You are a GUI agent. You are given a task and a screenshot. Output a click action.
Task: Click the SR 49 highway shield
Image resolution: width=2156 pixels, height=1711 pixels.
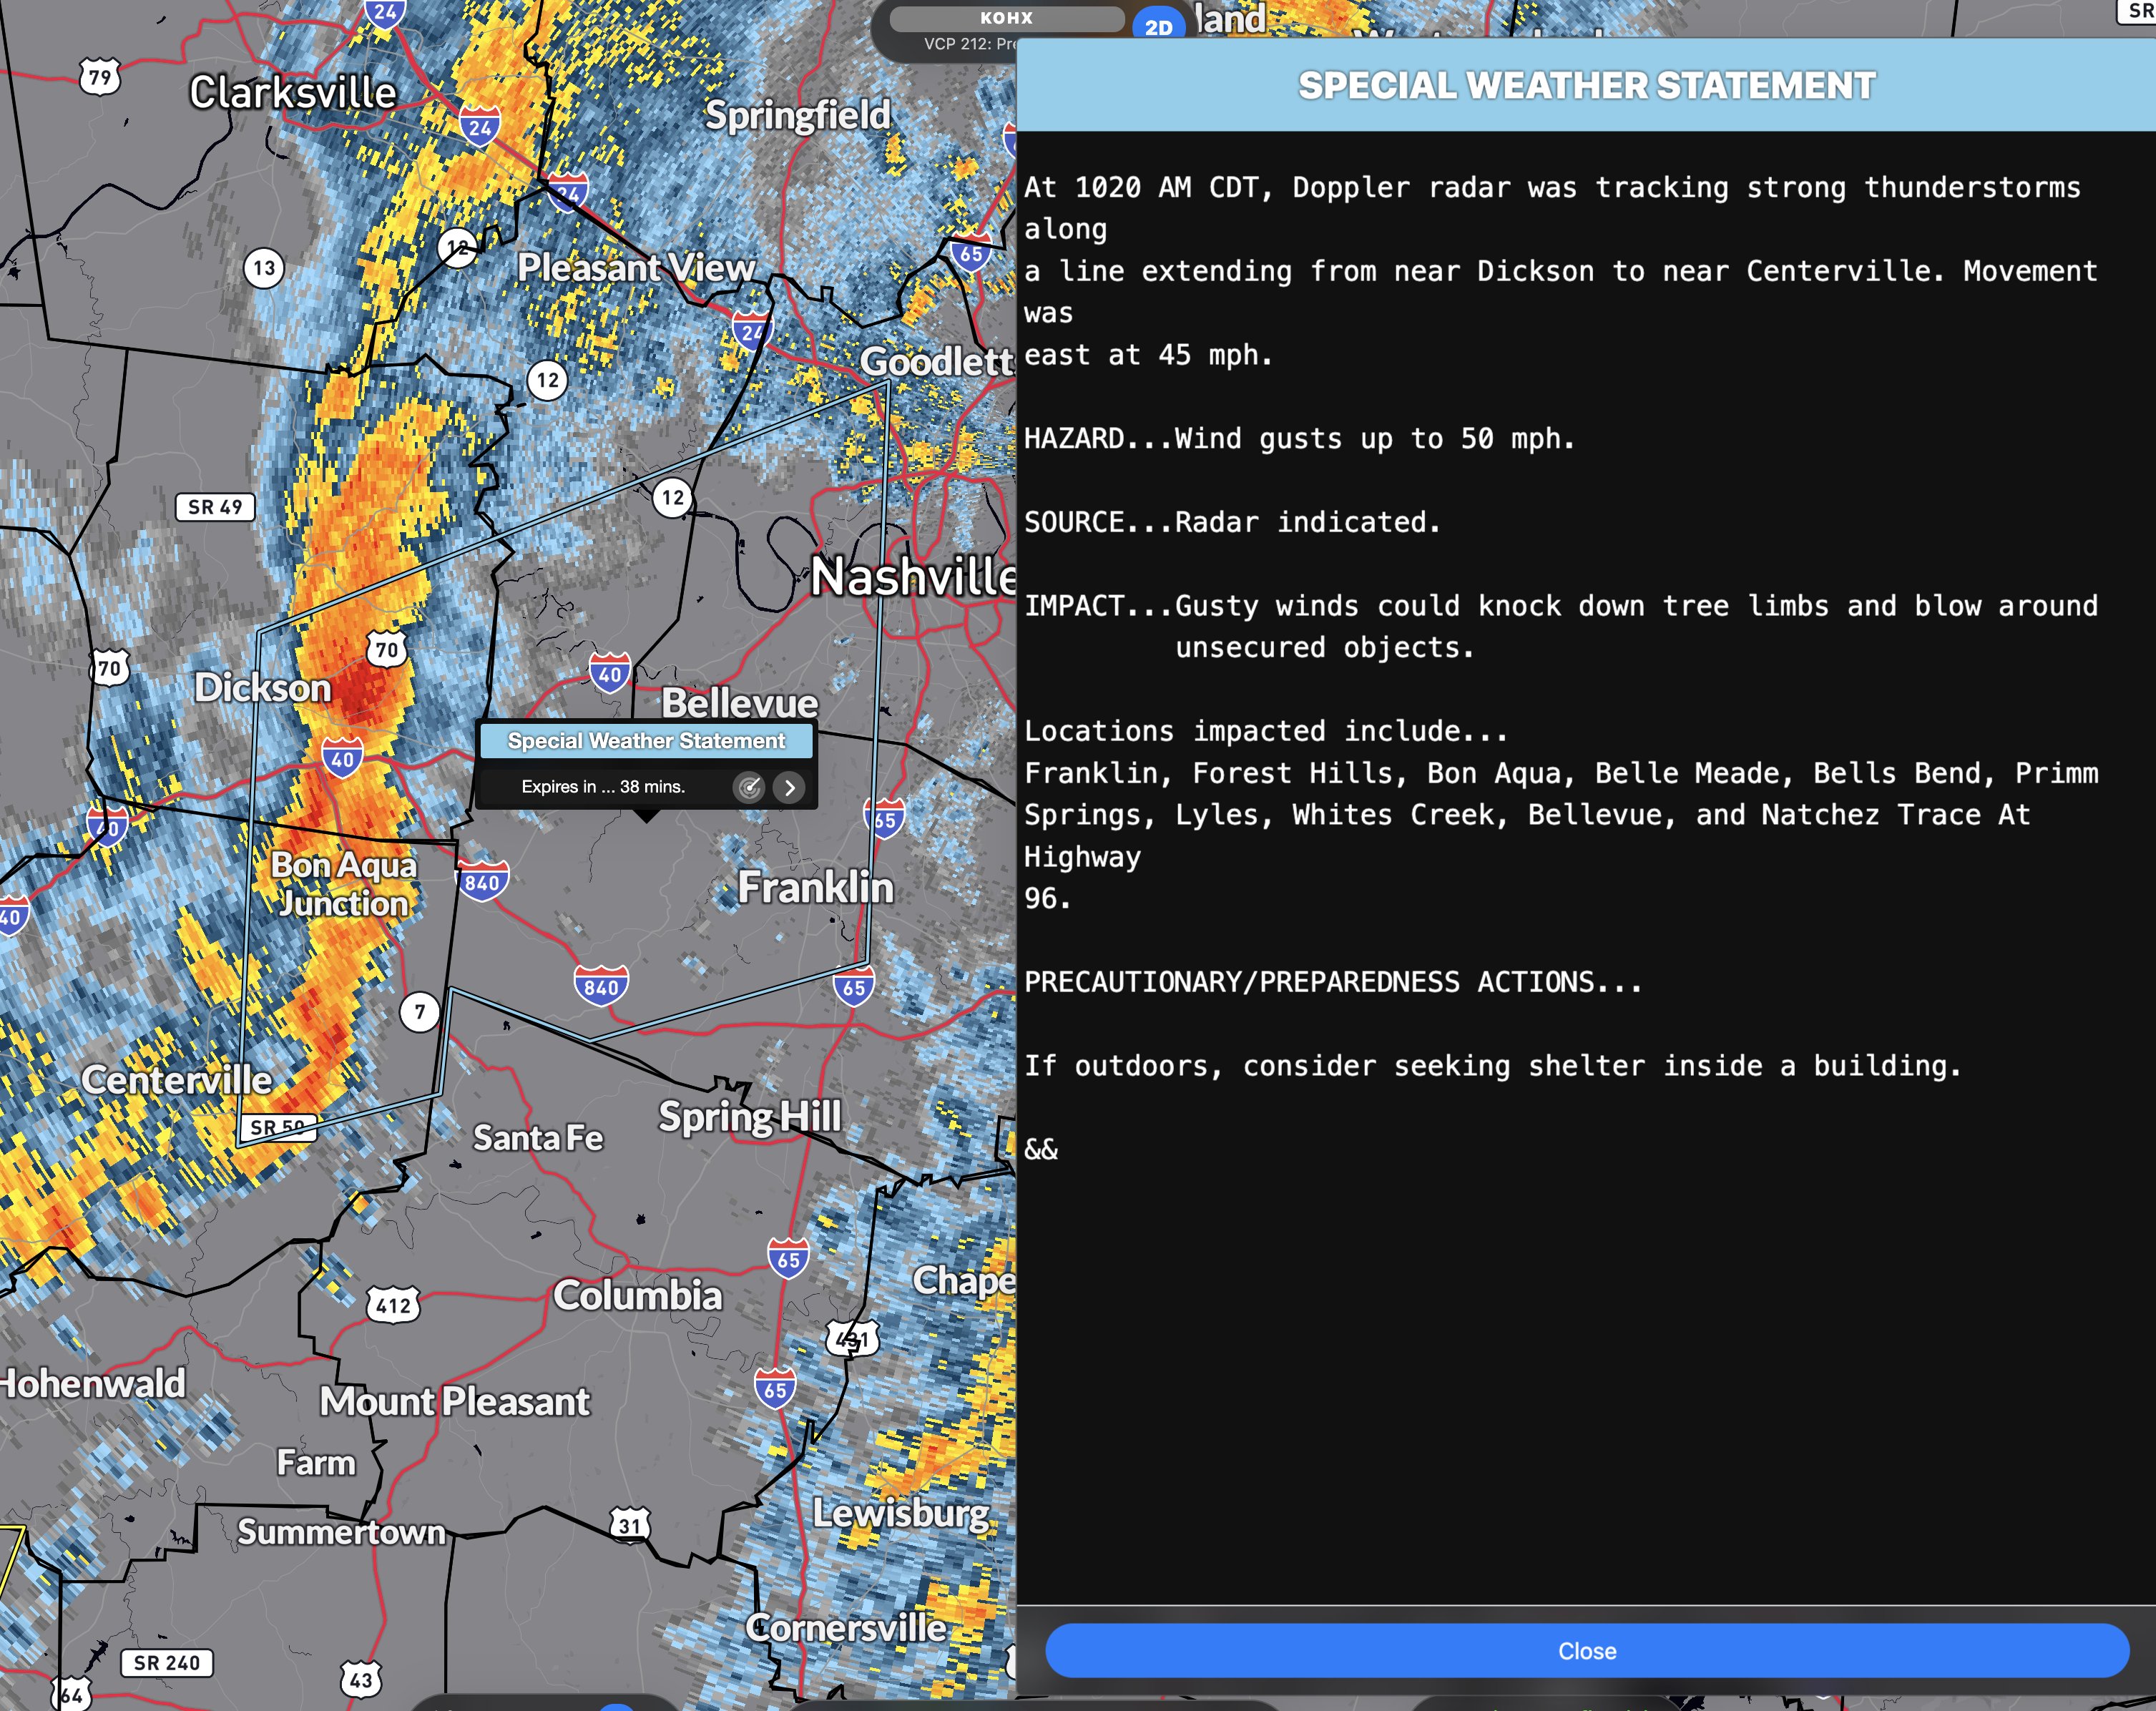click(x=215, y=507)
